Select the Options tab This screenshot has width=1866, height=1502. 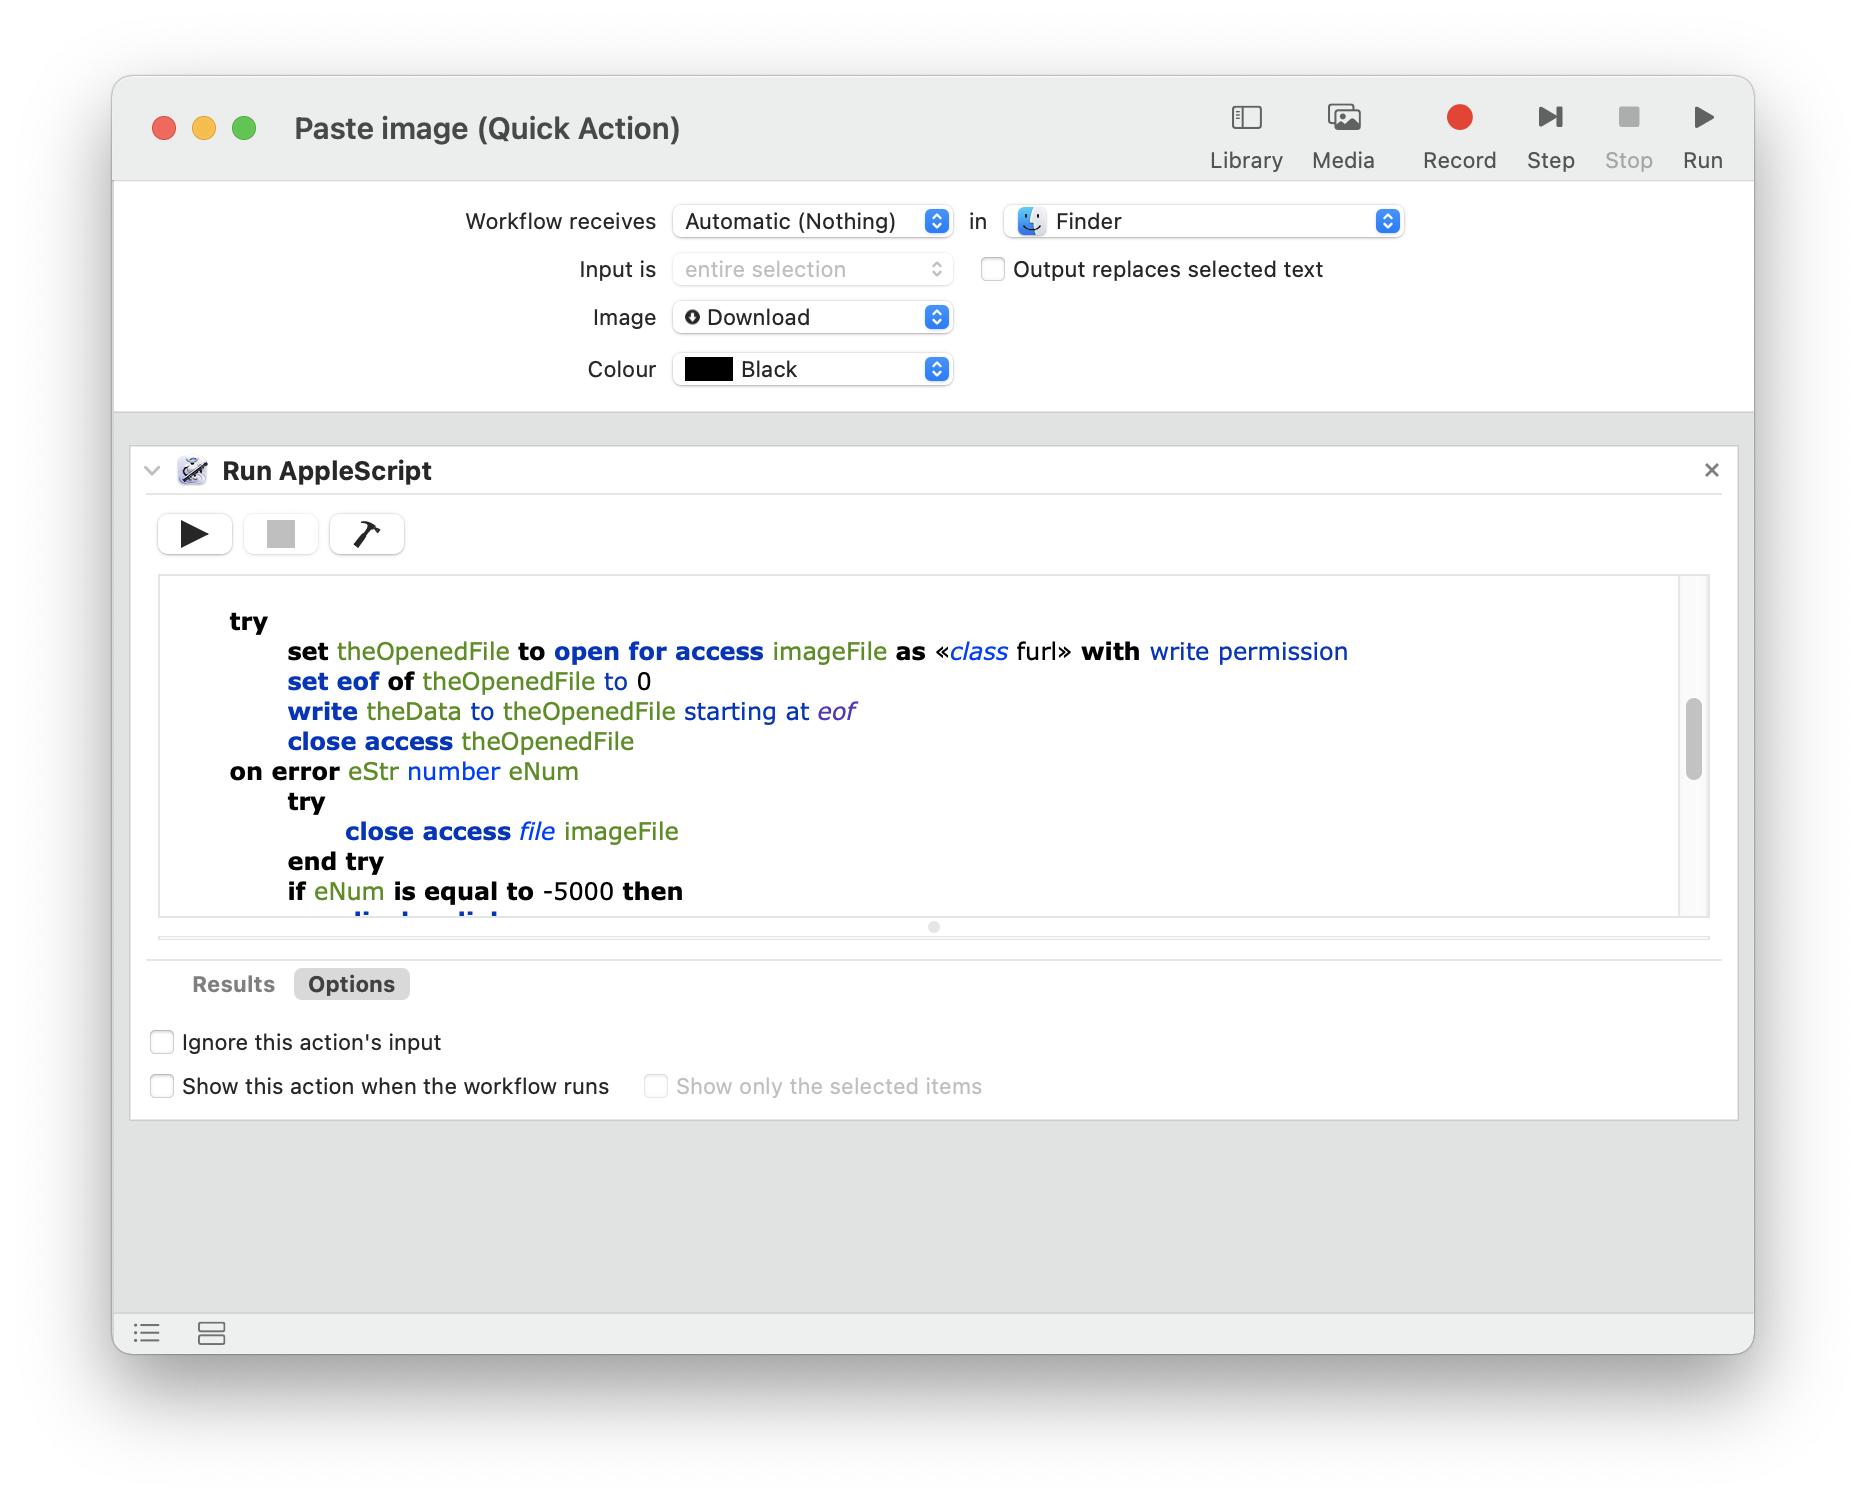click(x=351, y=984)
